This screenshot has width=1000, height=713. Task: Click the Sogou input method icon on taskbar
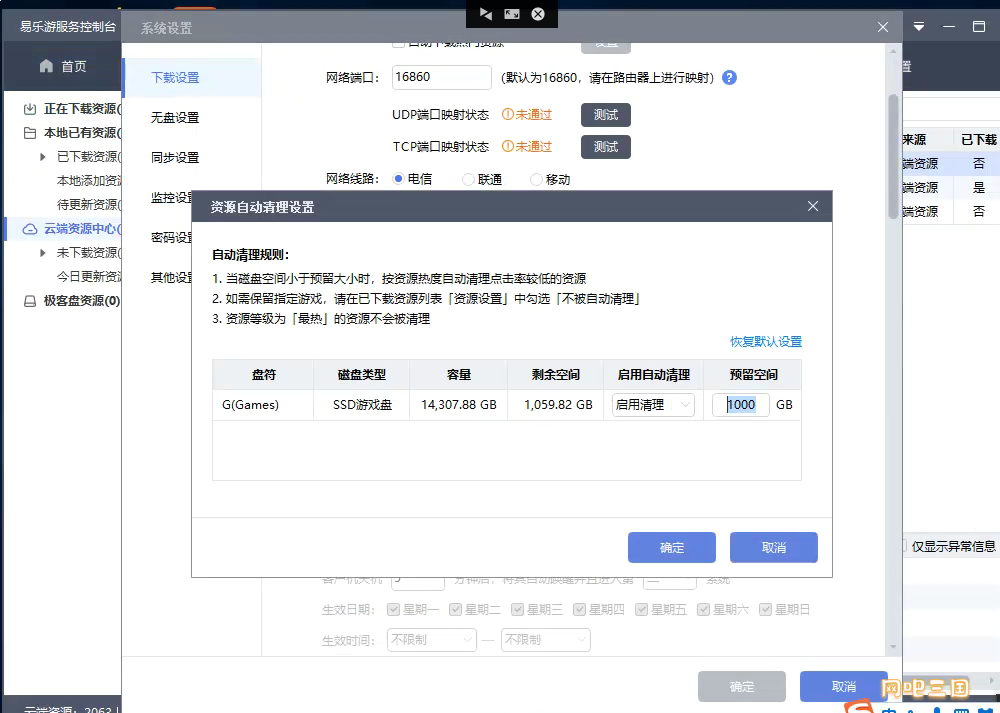point(857,707)
